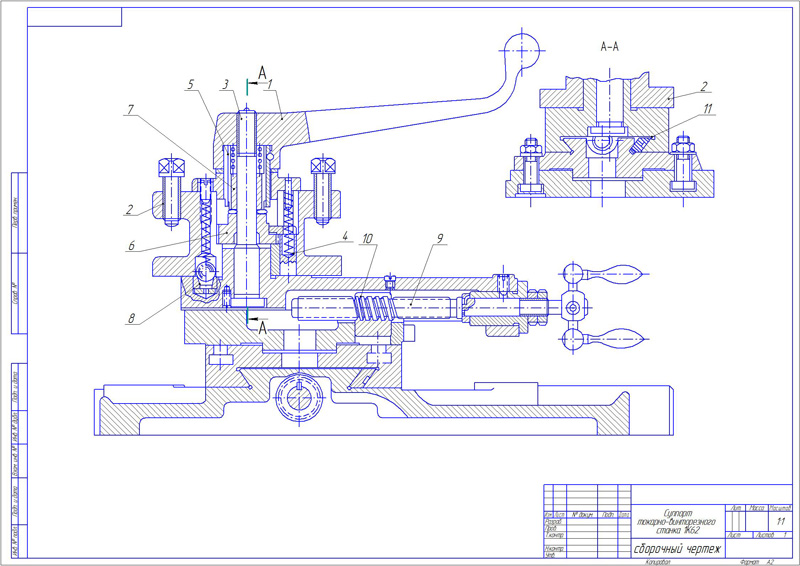Click the 'А-А' section view title
The width and height of the screenshot is (800, 566).
tap(610, 47)
